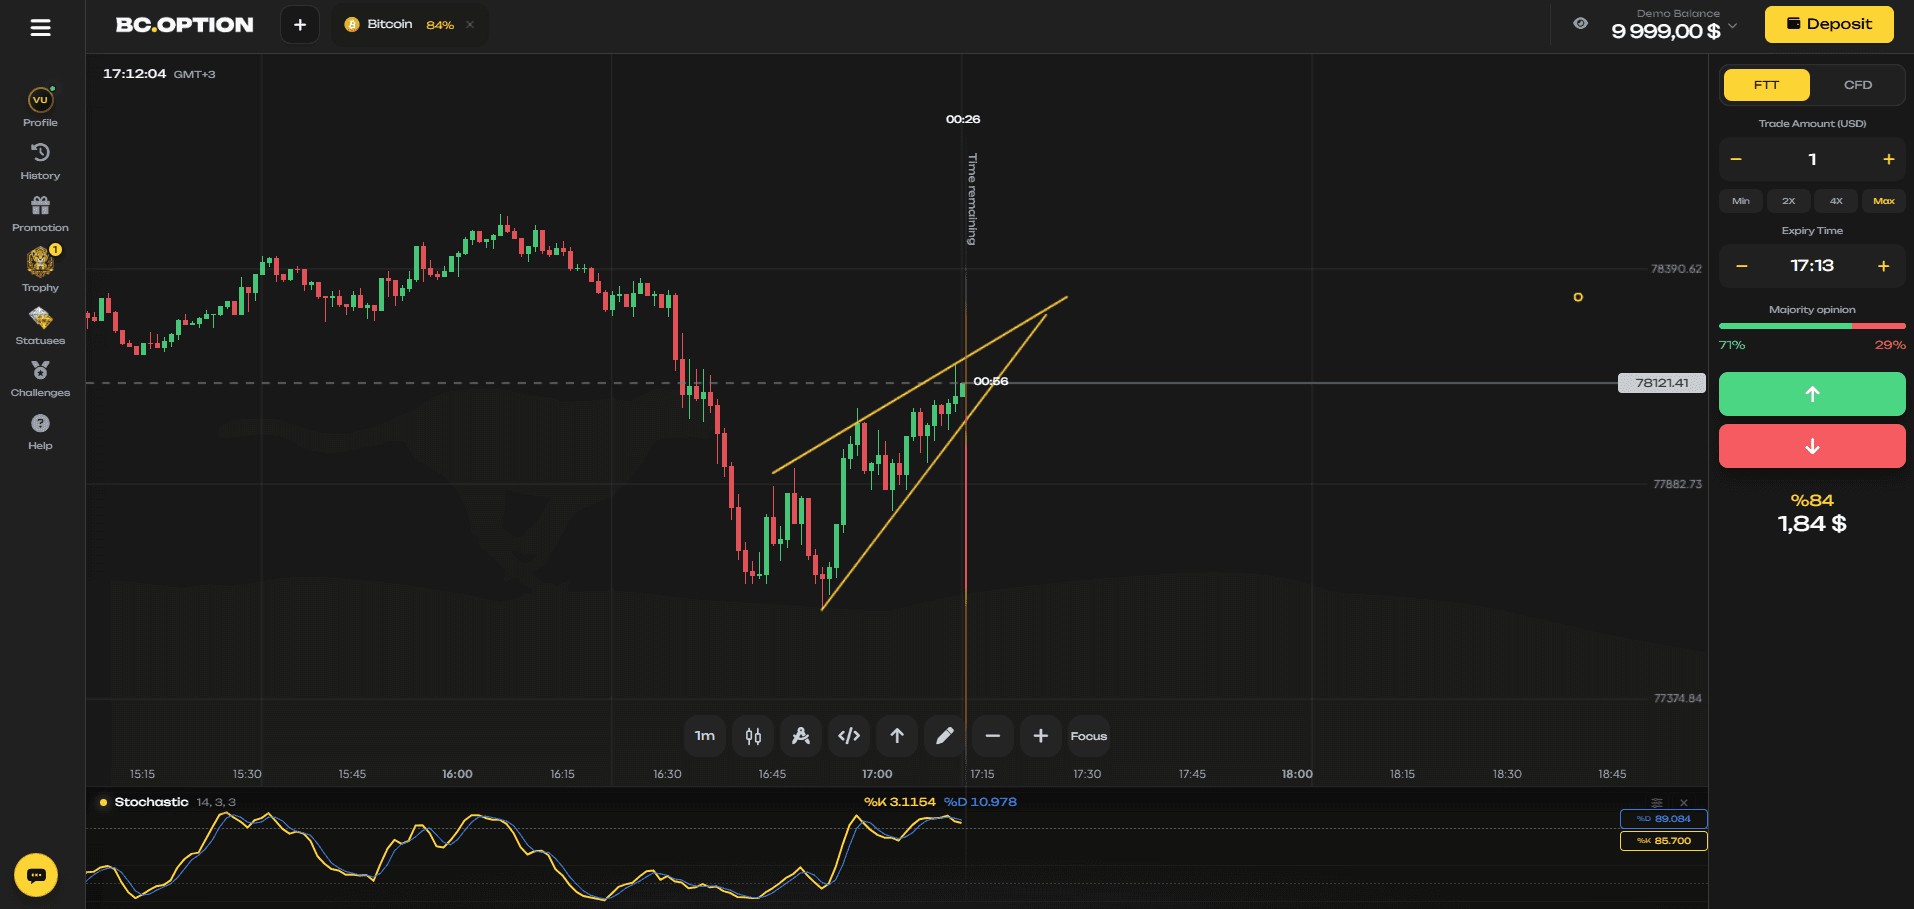Click the up arrow chart toolbar icon
The image size is (1914, 909).
click(x=897, y=736)
